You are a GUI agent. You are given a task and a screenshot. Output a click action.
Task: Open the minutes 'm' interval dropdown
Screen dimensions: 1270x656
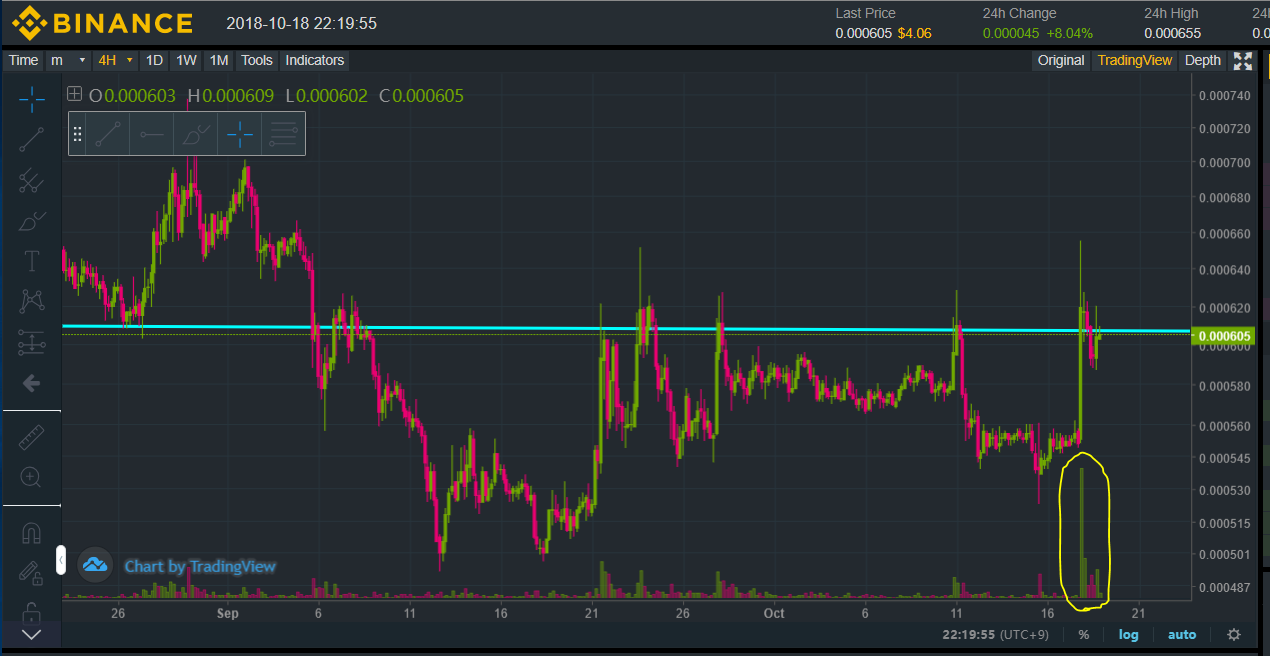(x=68, y=61)
